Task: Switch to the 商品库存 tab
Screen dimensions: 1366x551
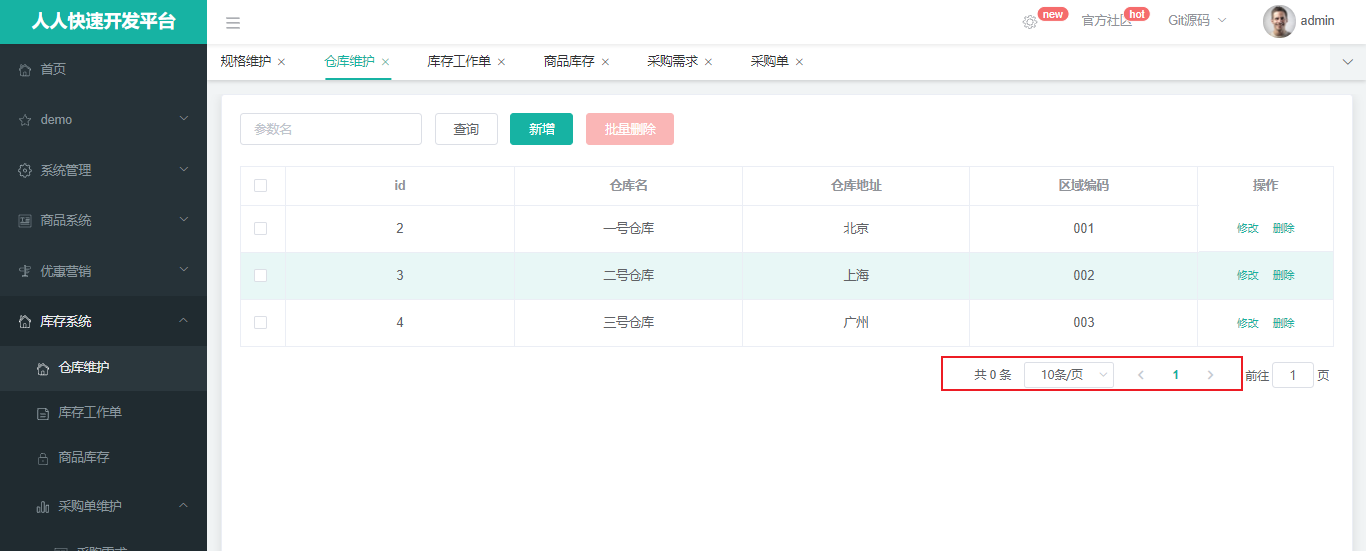Action: pyautogui.click(x=569, y=61)
